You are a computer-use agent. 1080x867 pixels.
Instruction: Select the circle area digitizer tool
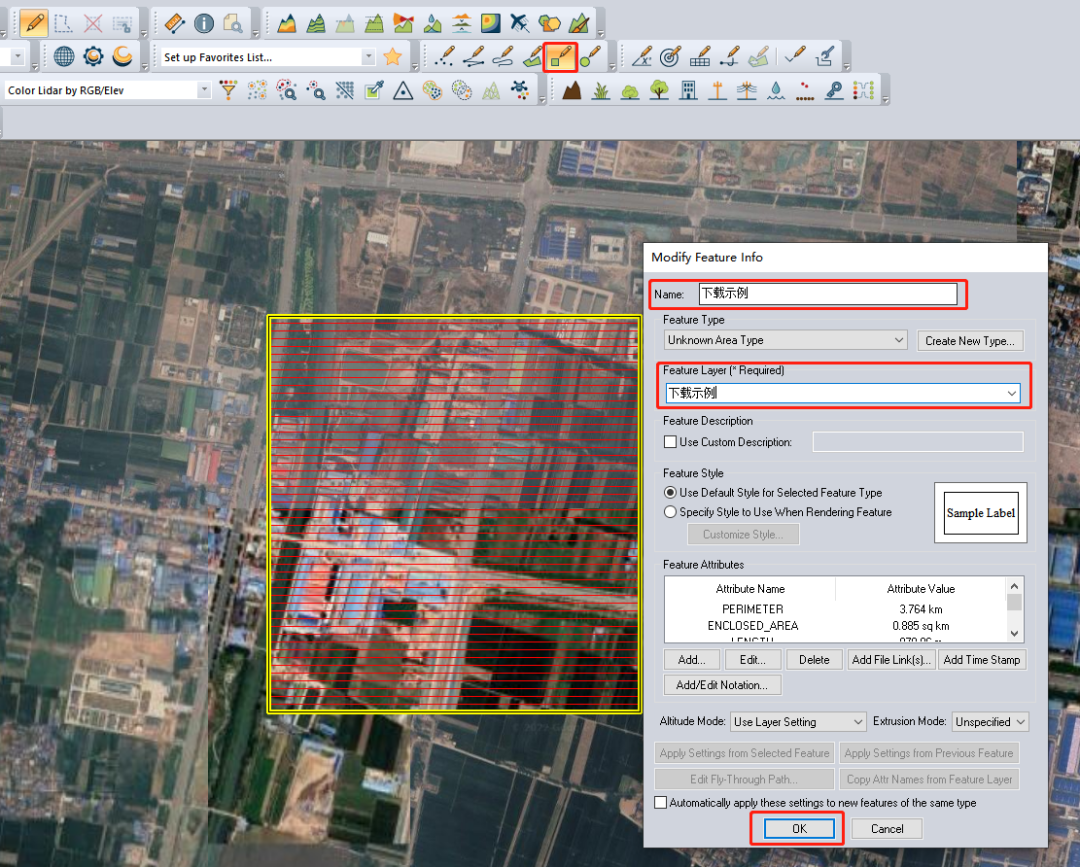click(x=590, y=57)
